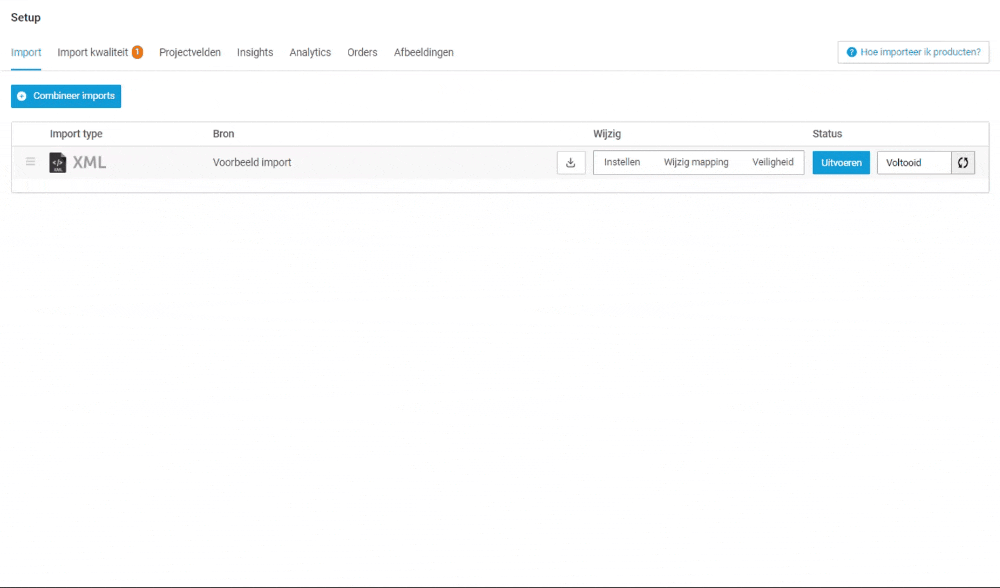The width and height of the screenshot is (1000, 588).
Task: Click the XML file type icon
Action: coord(57,162)
